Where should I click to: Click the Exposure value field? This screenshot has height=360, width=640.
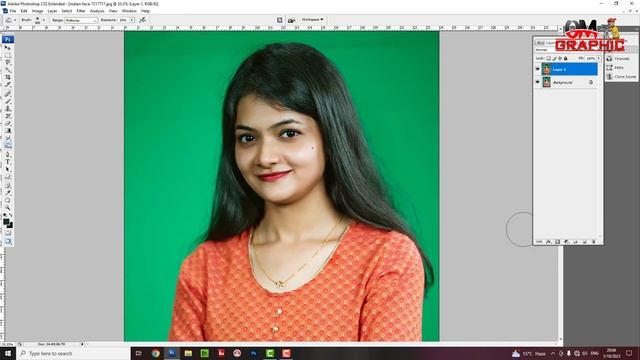123,20
